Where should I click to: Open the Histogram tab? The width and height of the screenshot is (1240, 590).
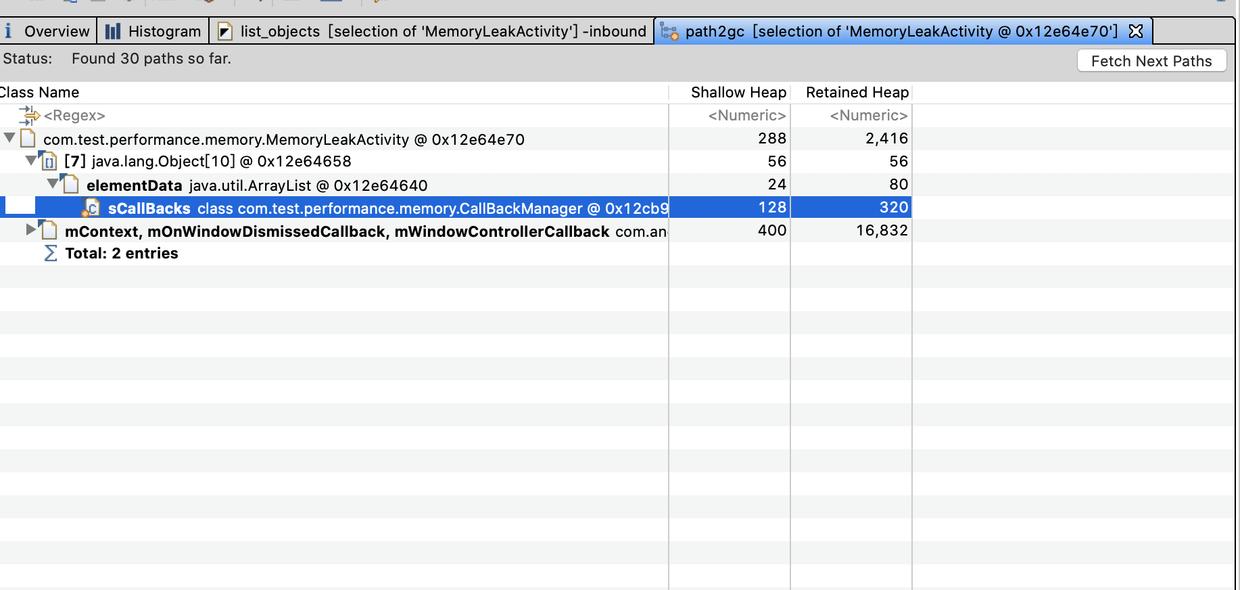click(x=153, y=31)
